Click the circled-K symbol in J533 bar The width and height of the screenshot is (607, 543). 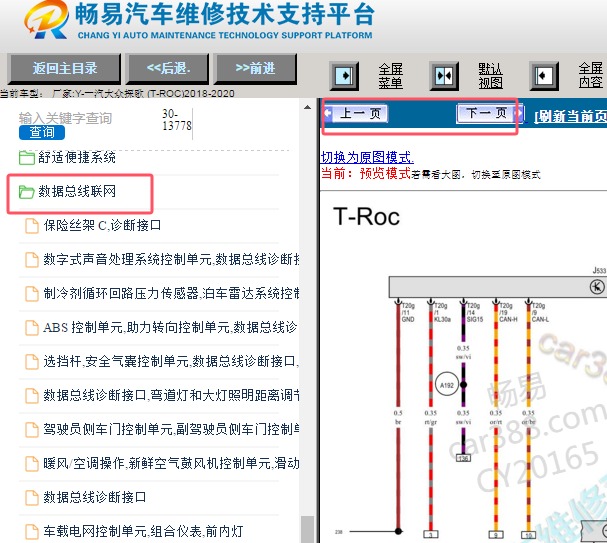pyautogui.click(x=597, y=287)
